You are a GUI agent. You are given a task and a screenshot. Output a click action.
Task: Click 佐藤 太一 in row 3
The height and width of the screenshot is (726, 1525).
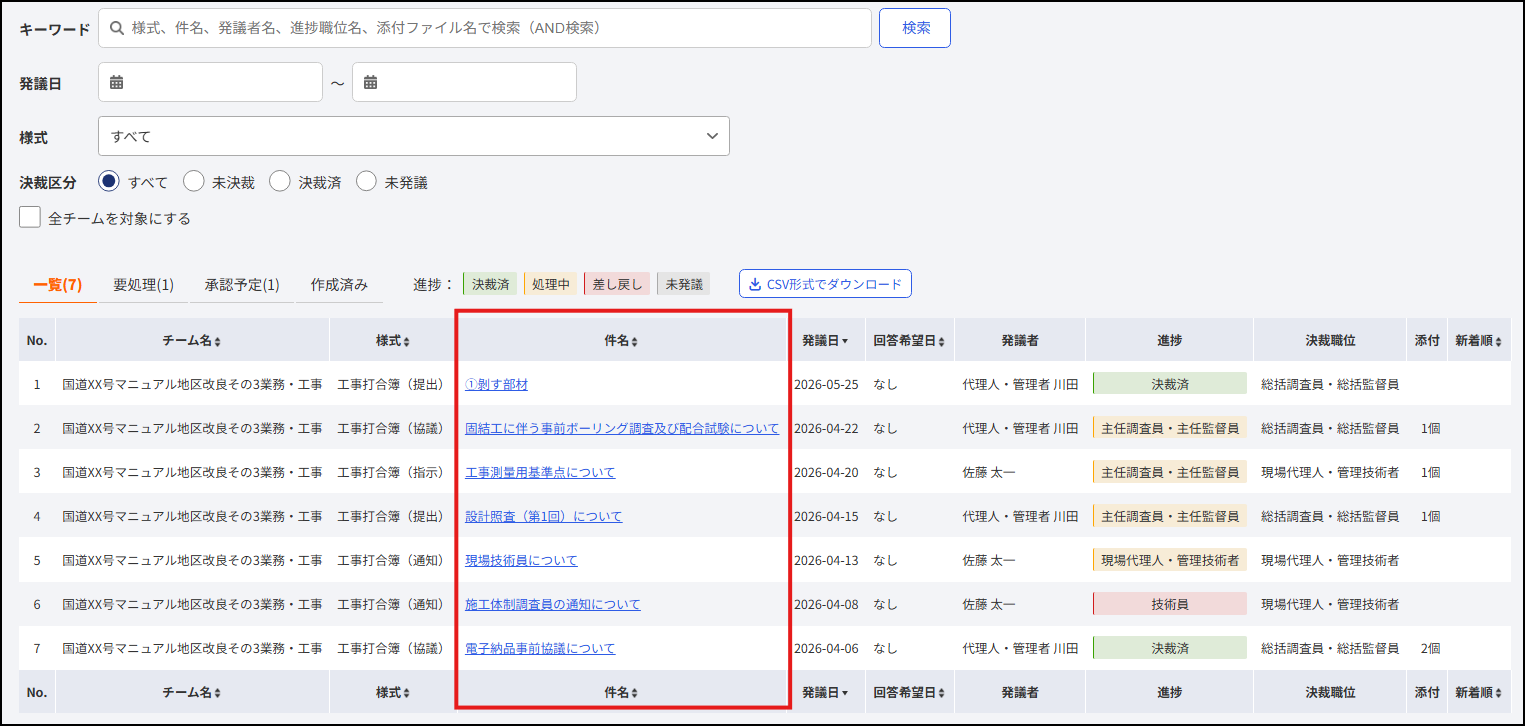tap(989, 472)
